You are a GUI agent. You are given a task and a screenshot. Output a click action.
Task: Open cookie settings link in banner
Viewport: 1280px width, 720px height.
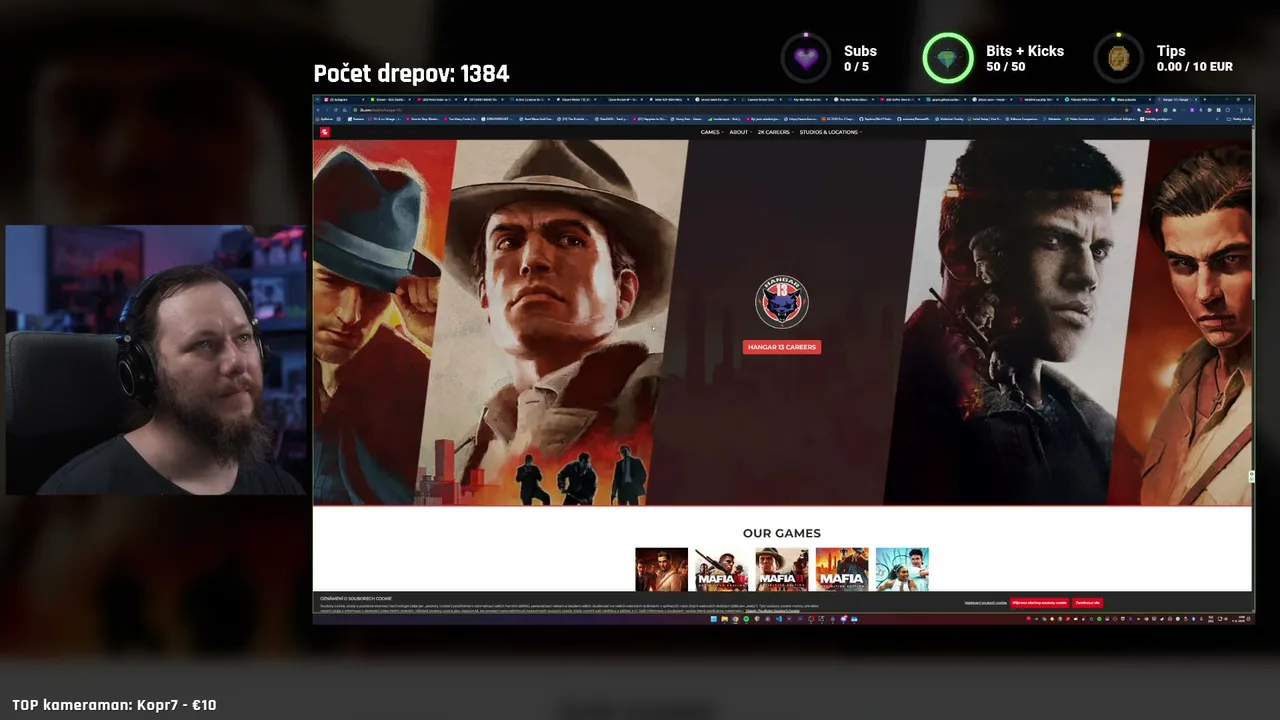click(985, 603)
